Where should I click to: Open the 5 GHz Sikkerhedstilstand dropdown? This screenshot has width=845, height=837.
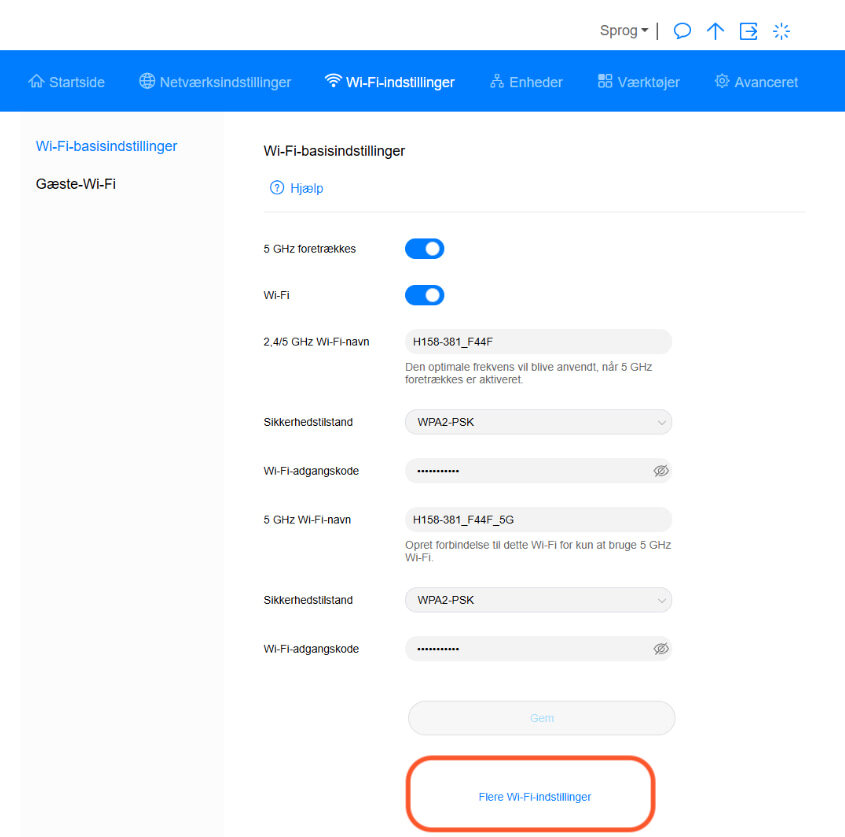[x=538, y=599]
